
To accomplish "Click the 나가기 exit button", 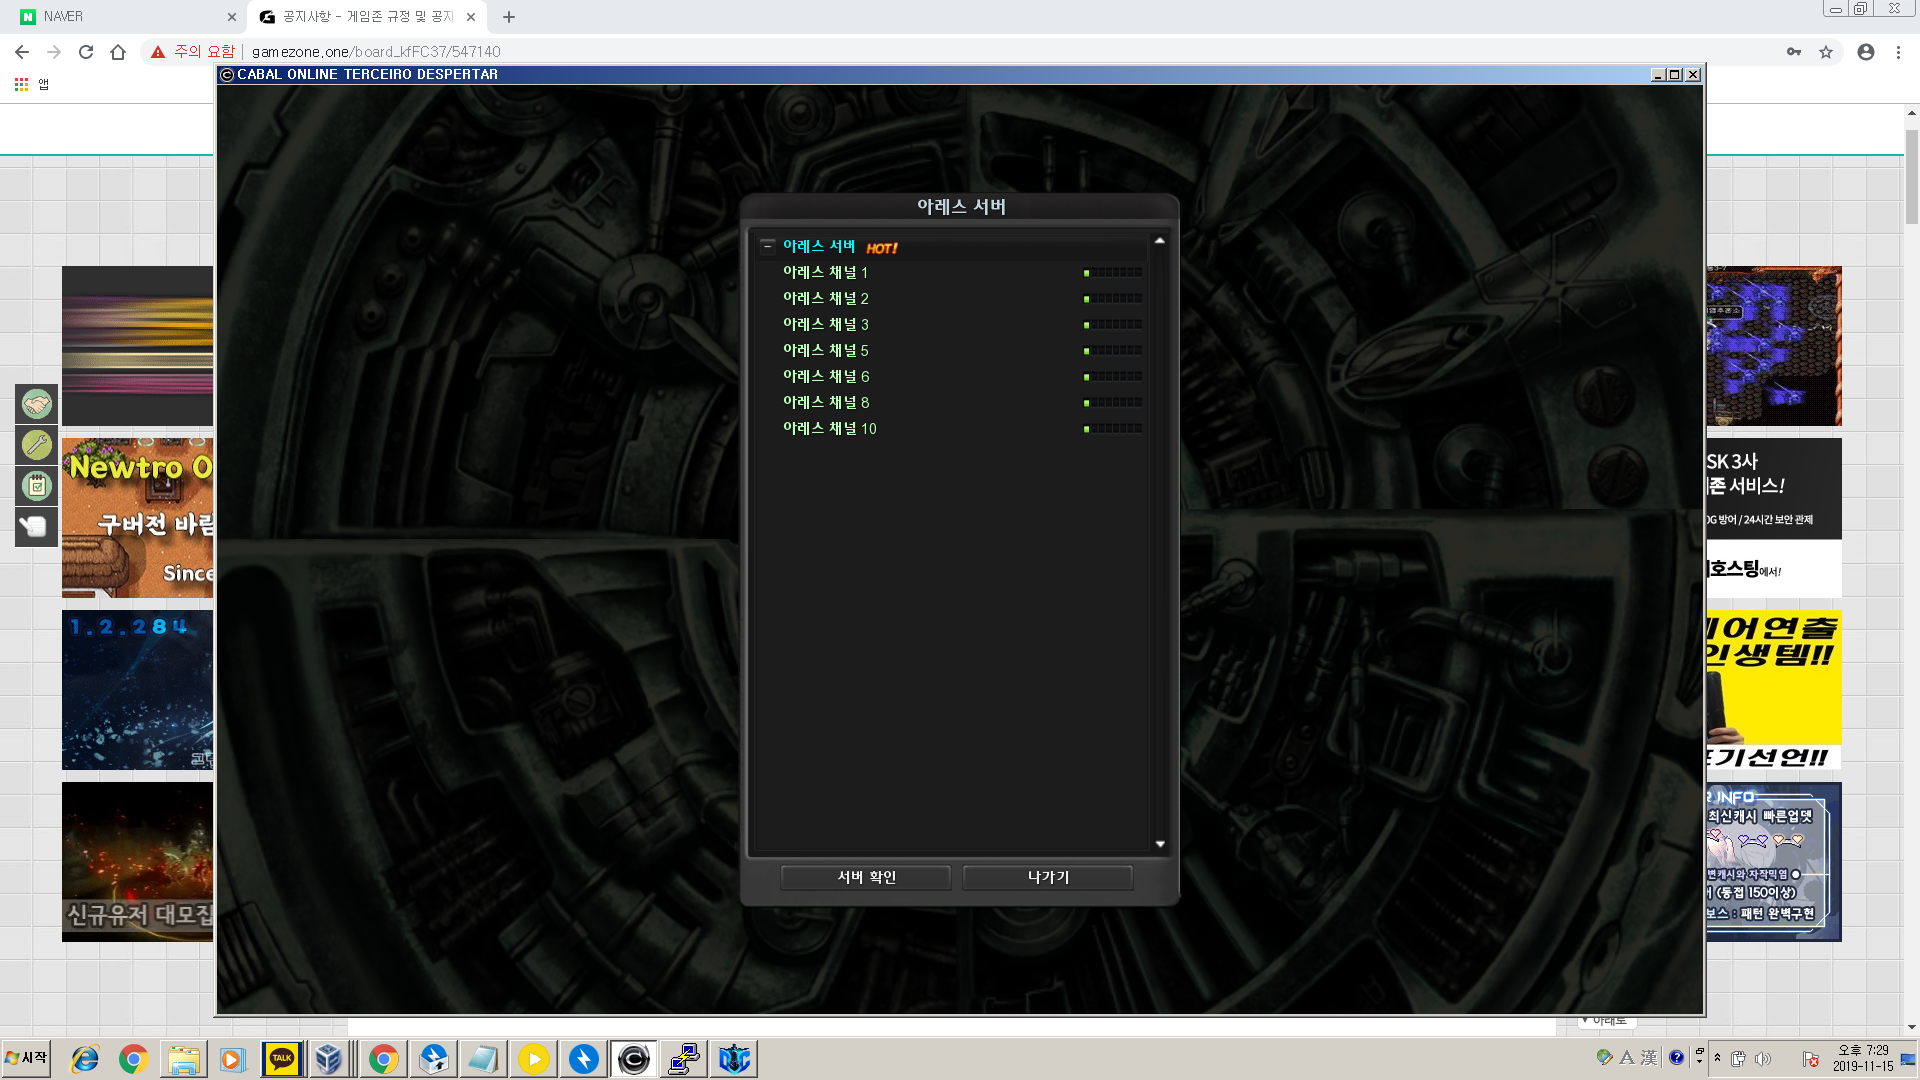I will [1048, 877].
